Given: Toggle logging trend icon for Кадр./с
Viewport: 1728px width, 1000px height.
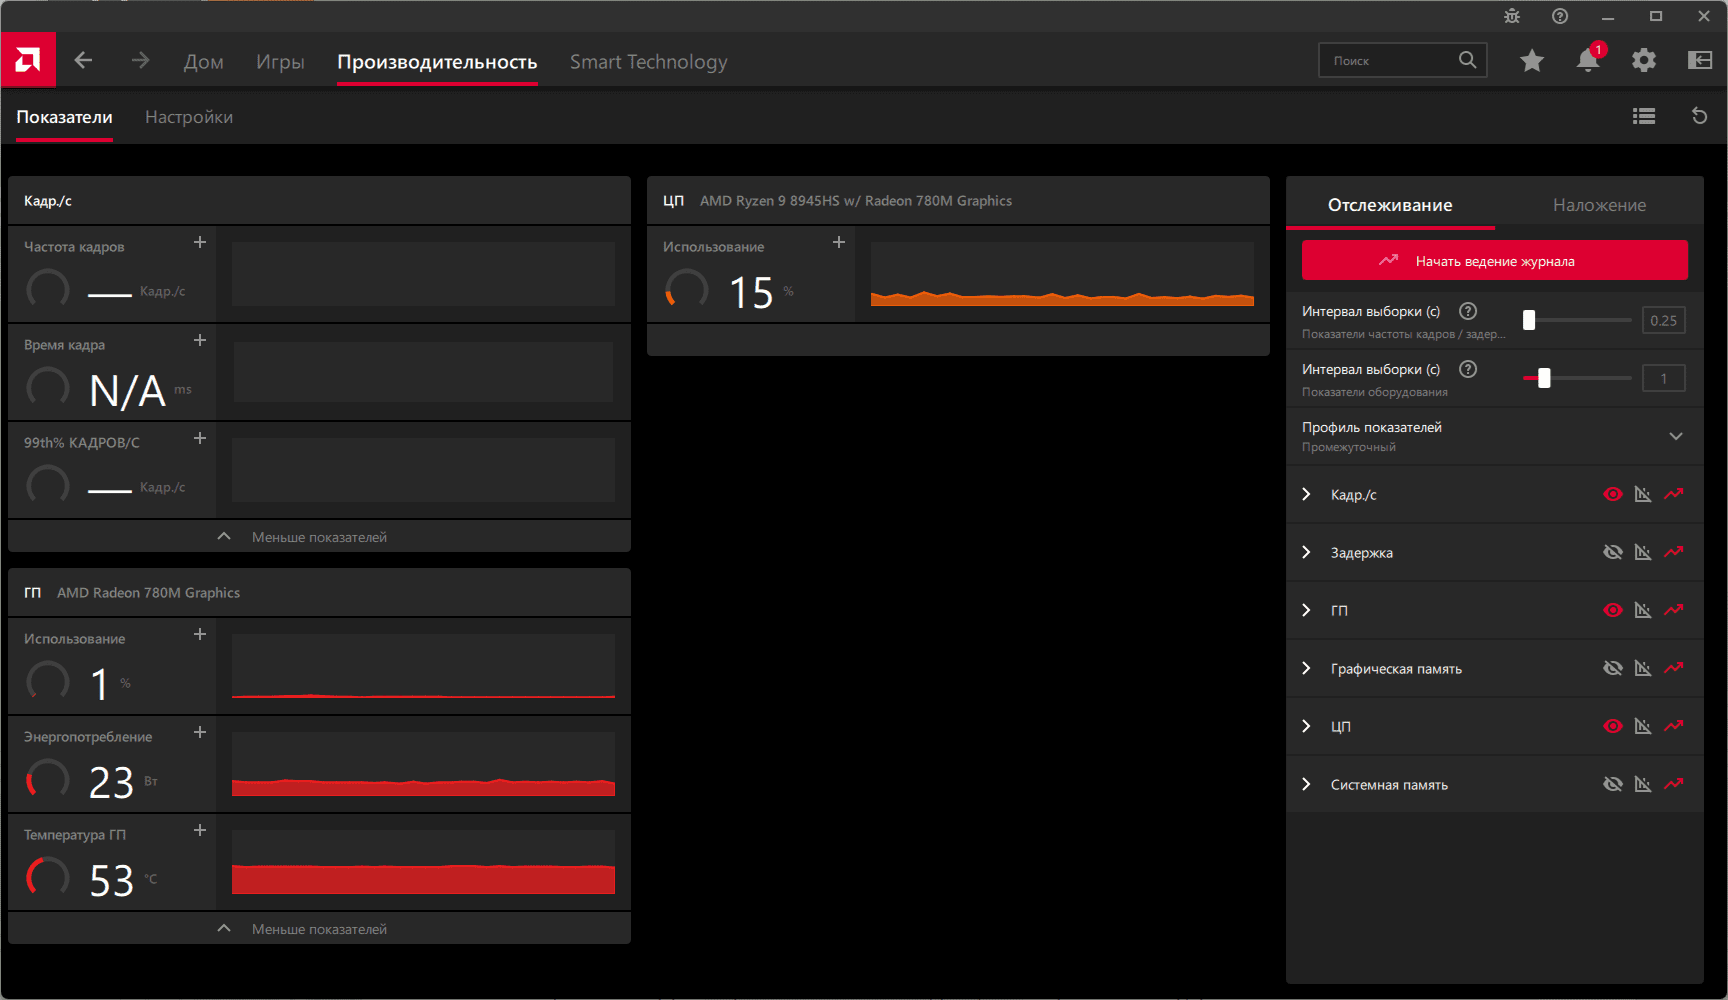Looking at the screenshot, I should coord(1674,494).
